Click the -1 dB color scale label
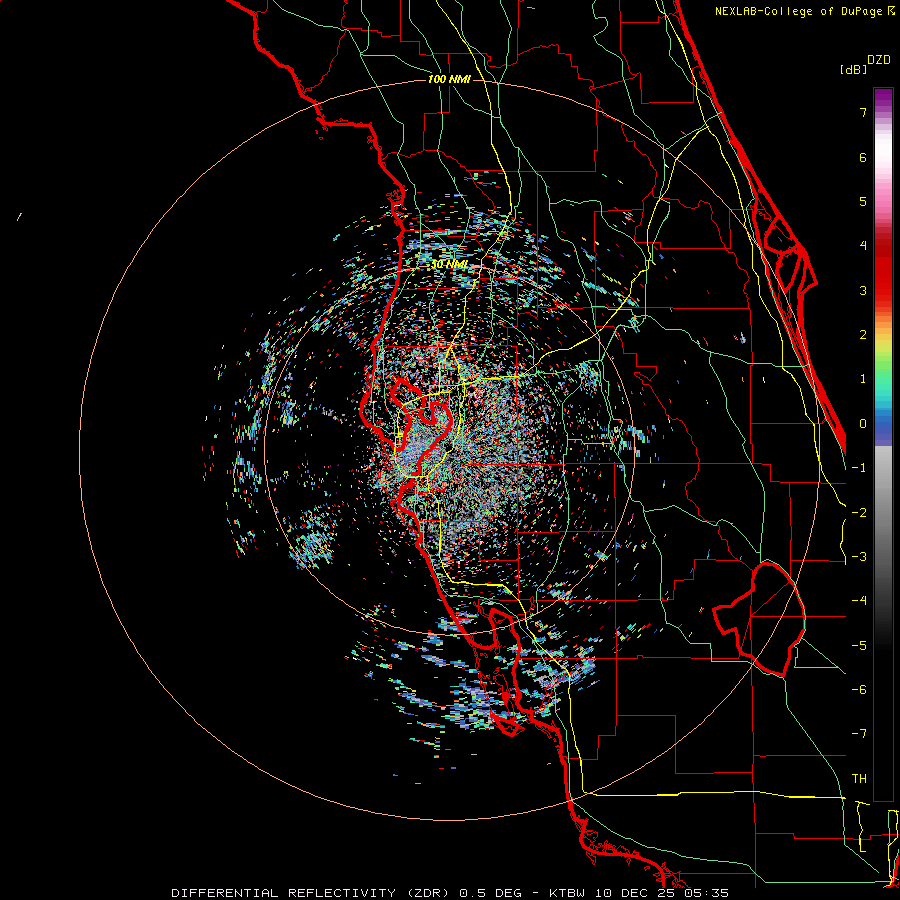The image size is (900, 900). pos(859,468)
